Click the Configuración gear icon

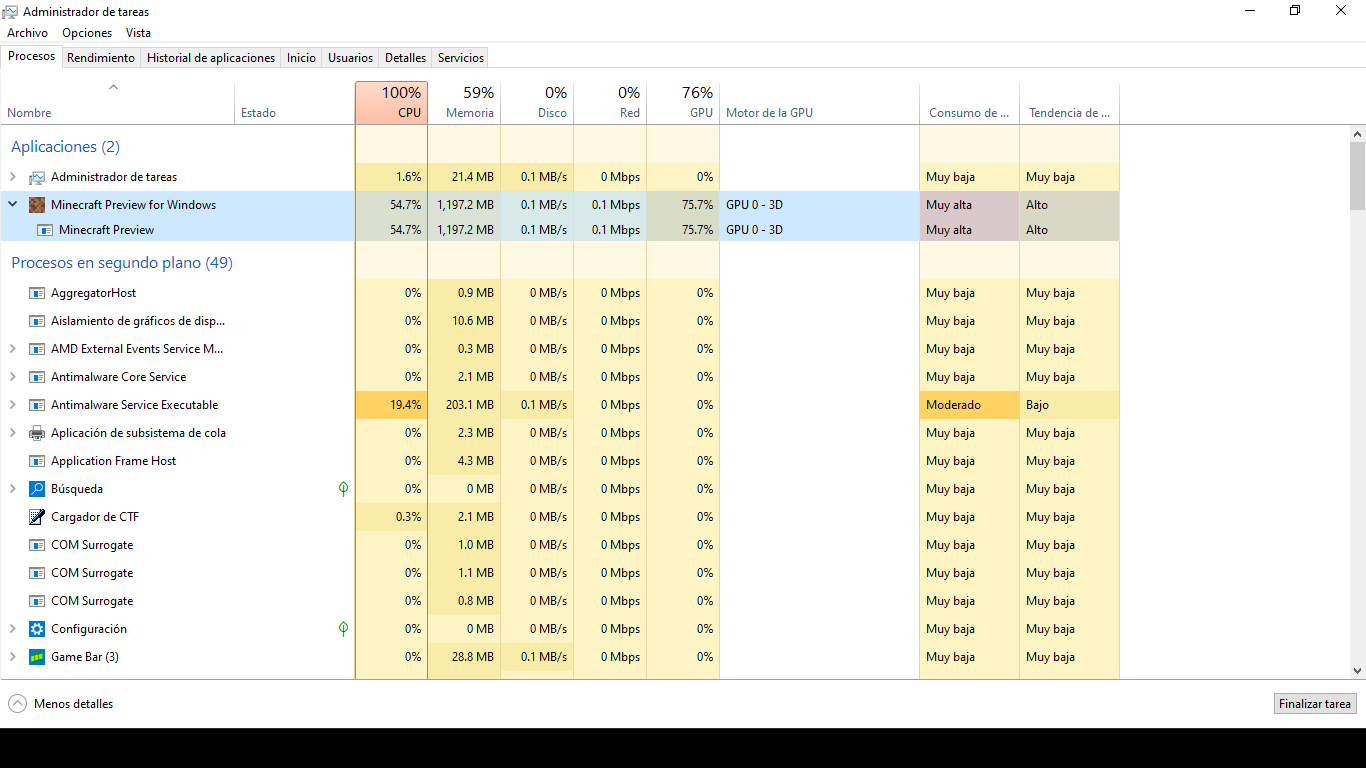pyautogui.click(x=37, y=629)
